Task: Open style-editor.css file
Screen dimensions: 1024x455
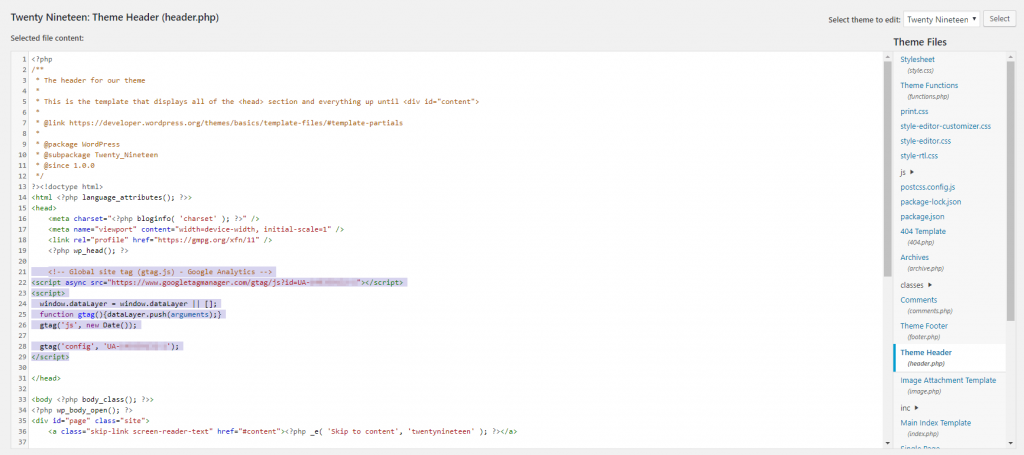Action: (925, 141)
